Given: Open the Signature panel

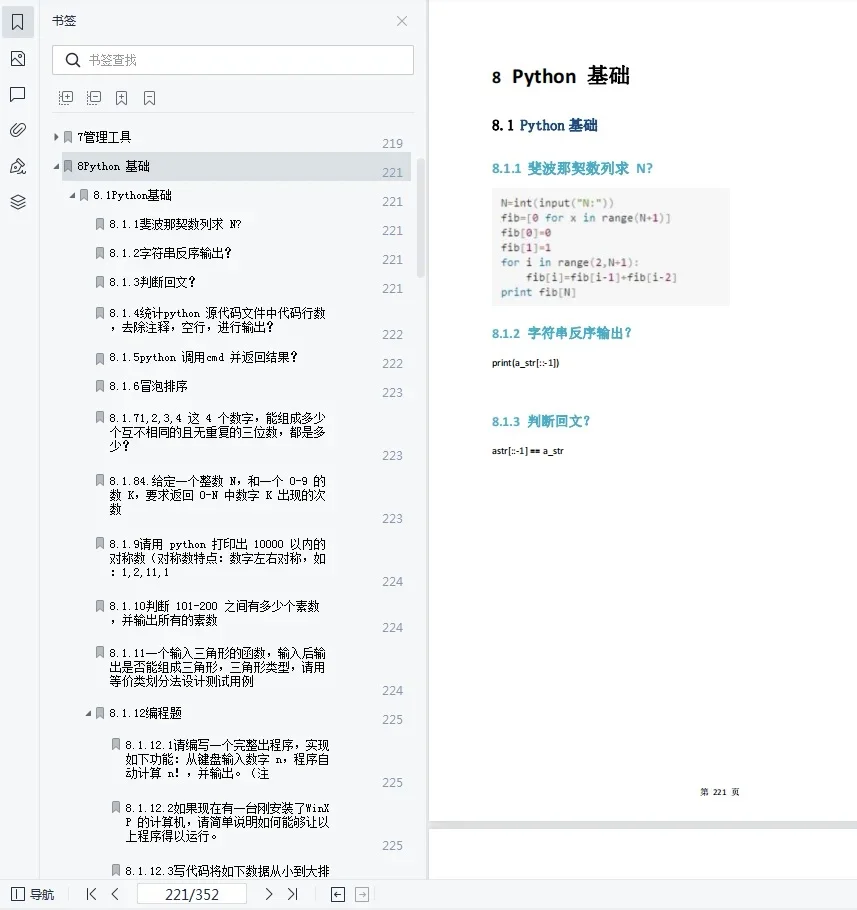Looking at the screenshot, I should (x=18, y=166).
